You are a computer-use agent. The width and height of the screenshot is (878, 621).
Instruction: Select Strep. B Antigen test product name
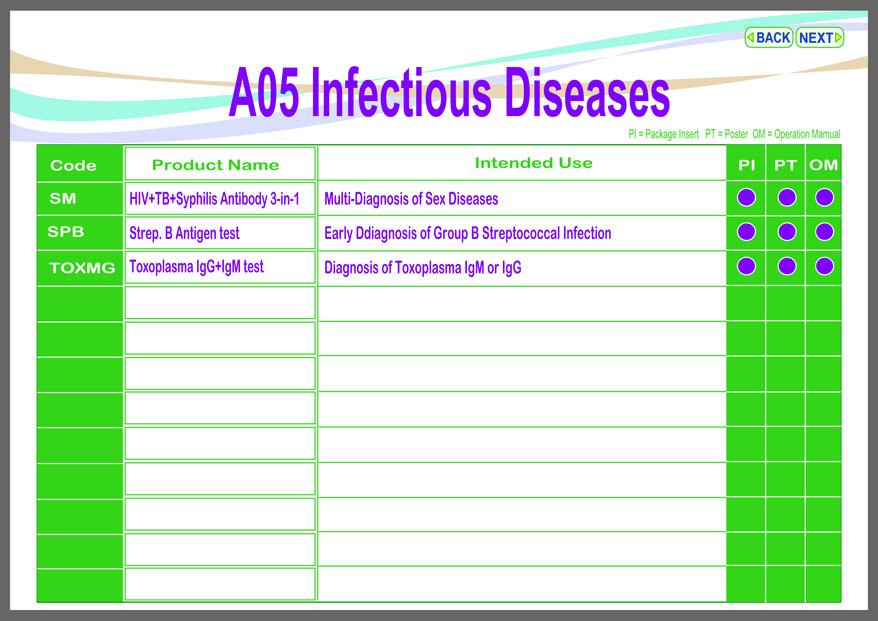coord(184,234)
